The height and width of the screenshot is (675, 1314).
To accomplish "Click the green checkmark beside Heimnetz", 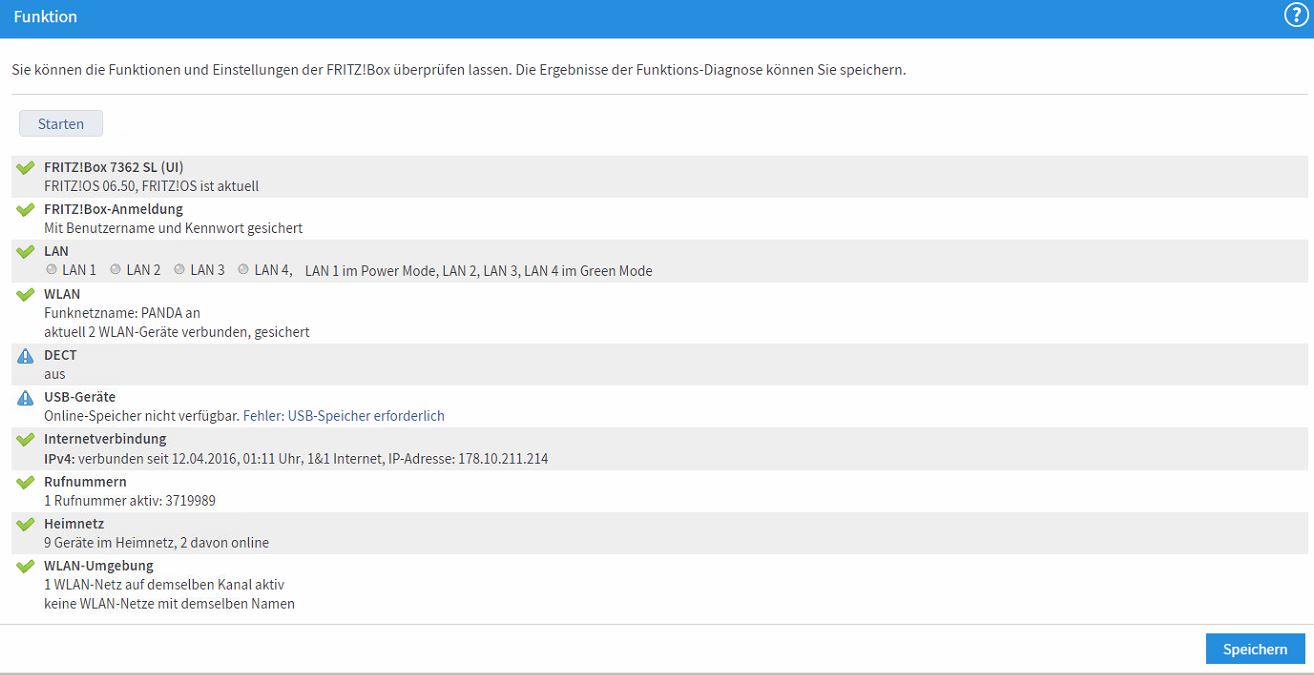I will coord(26,524).
